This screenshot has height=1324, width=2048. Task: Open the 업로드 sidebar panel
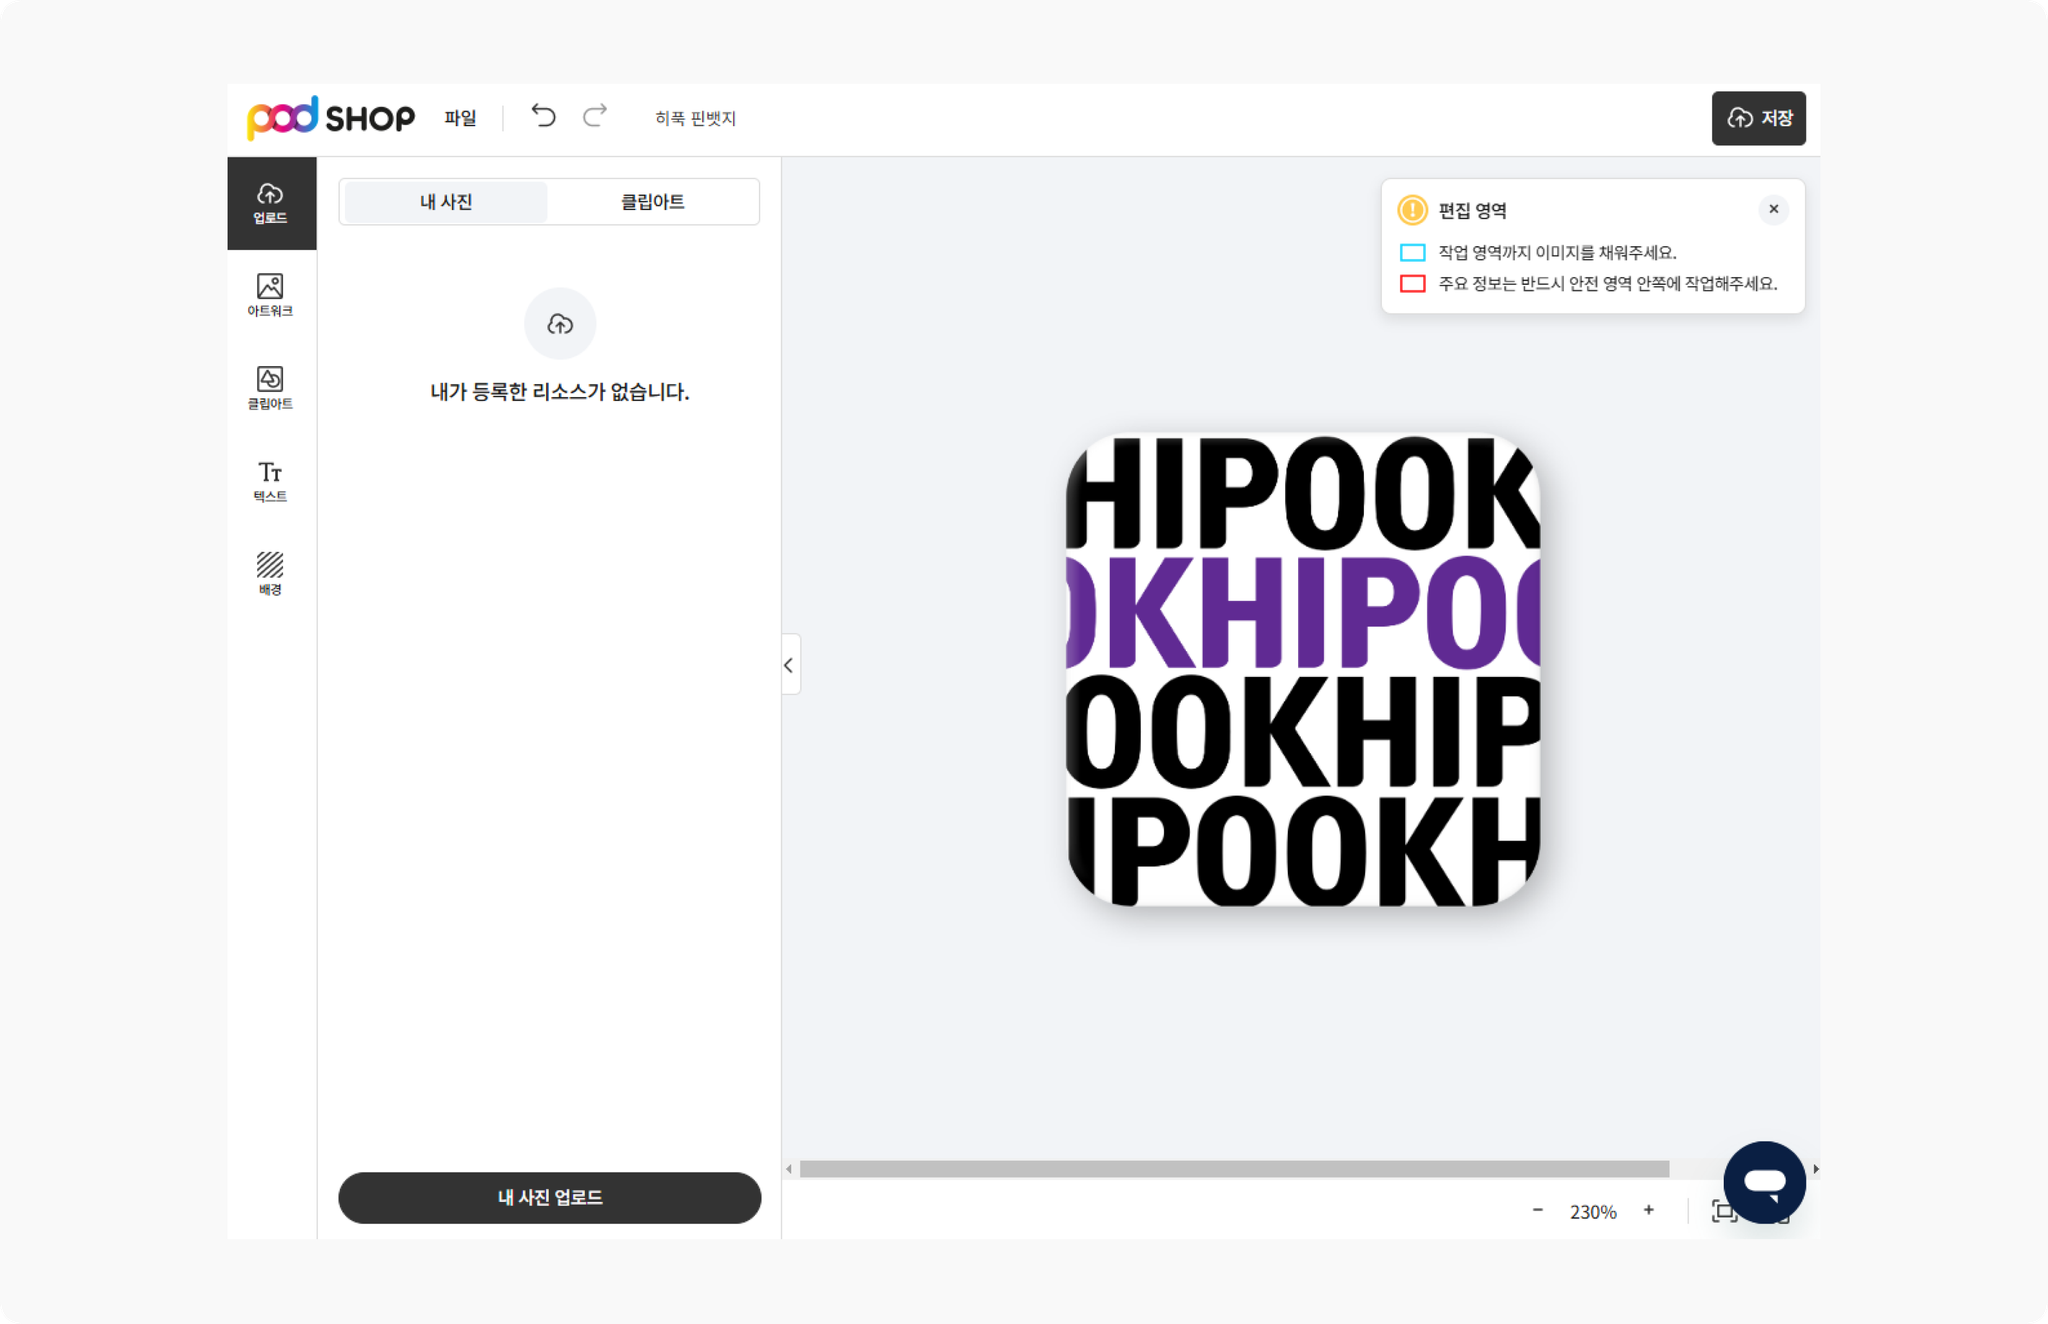pyautogui.click(x=271, y=203)
